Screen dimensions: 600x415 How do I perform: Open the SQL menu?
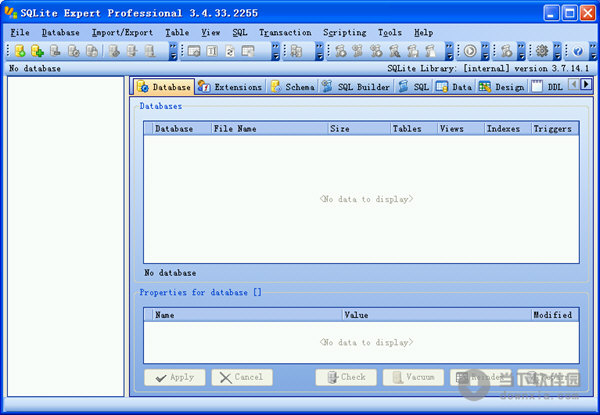tap(240, 33)
